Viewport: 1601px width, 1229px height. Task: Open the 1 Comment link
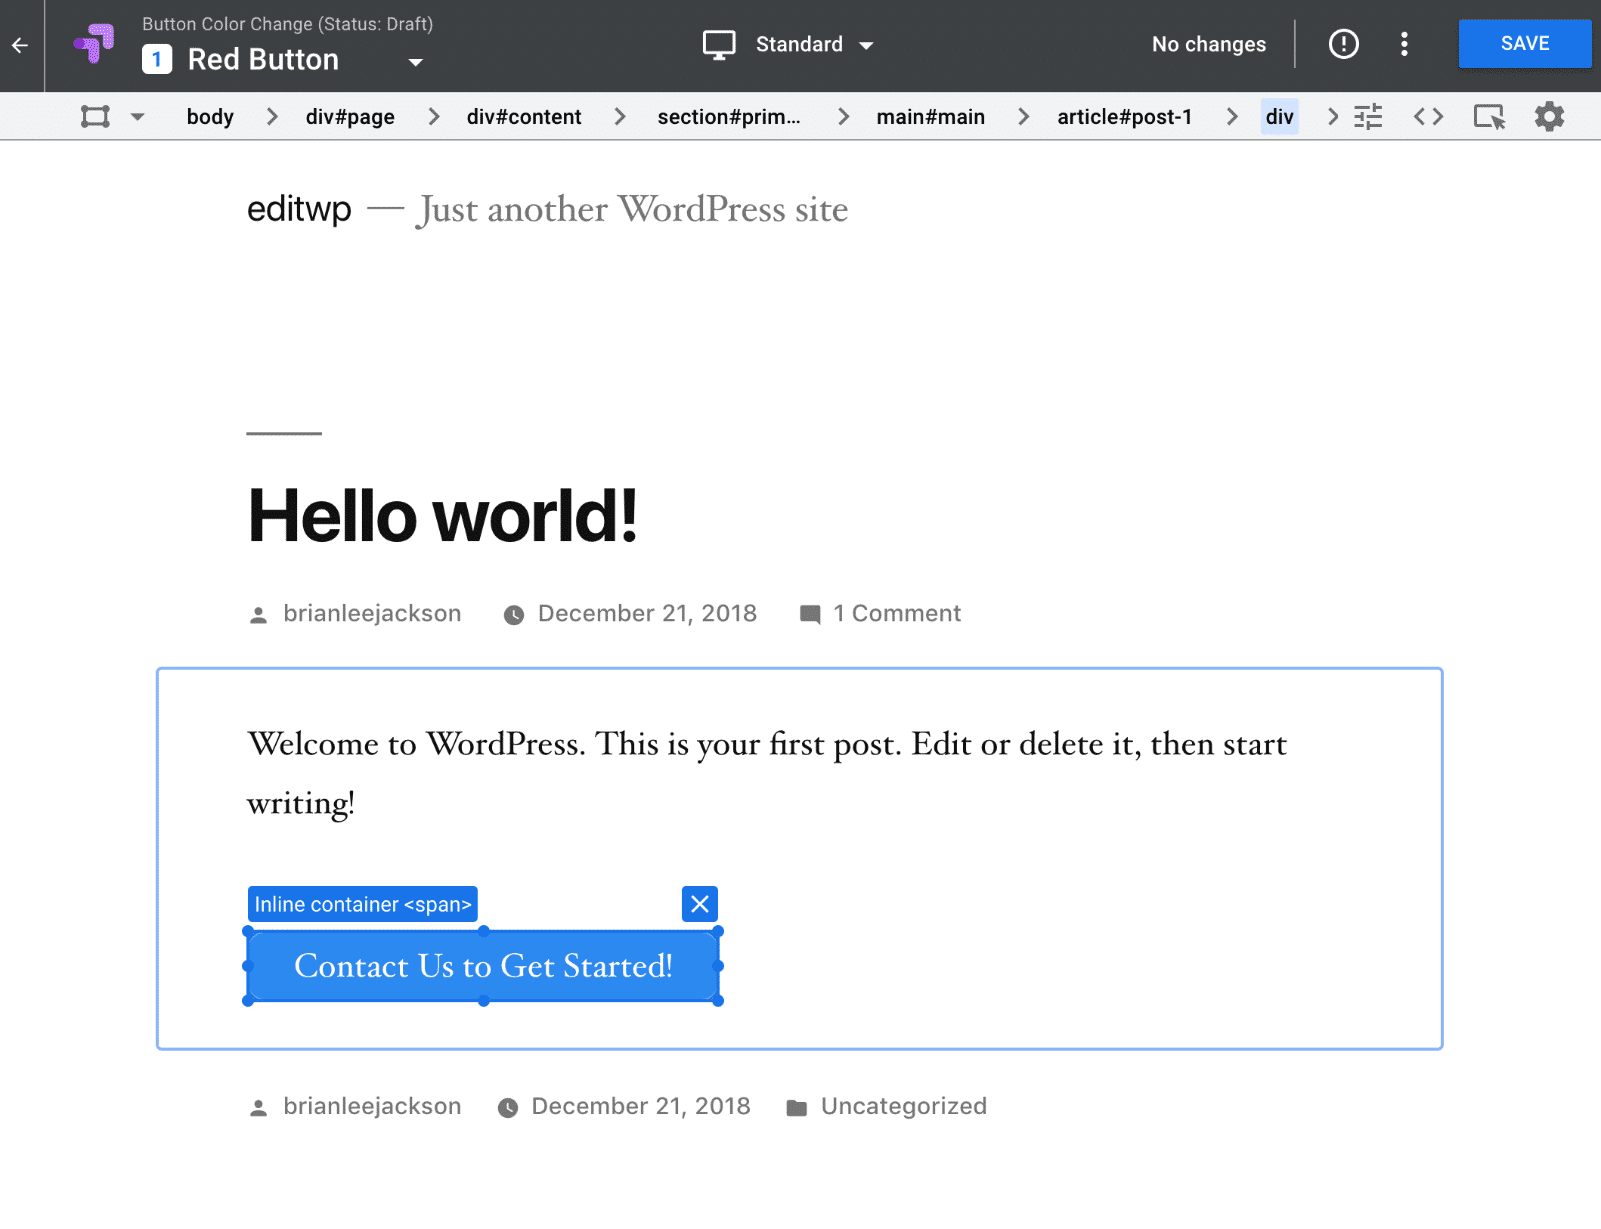(x=896, y=613)
